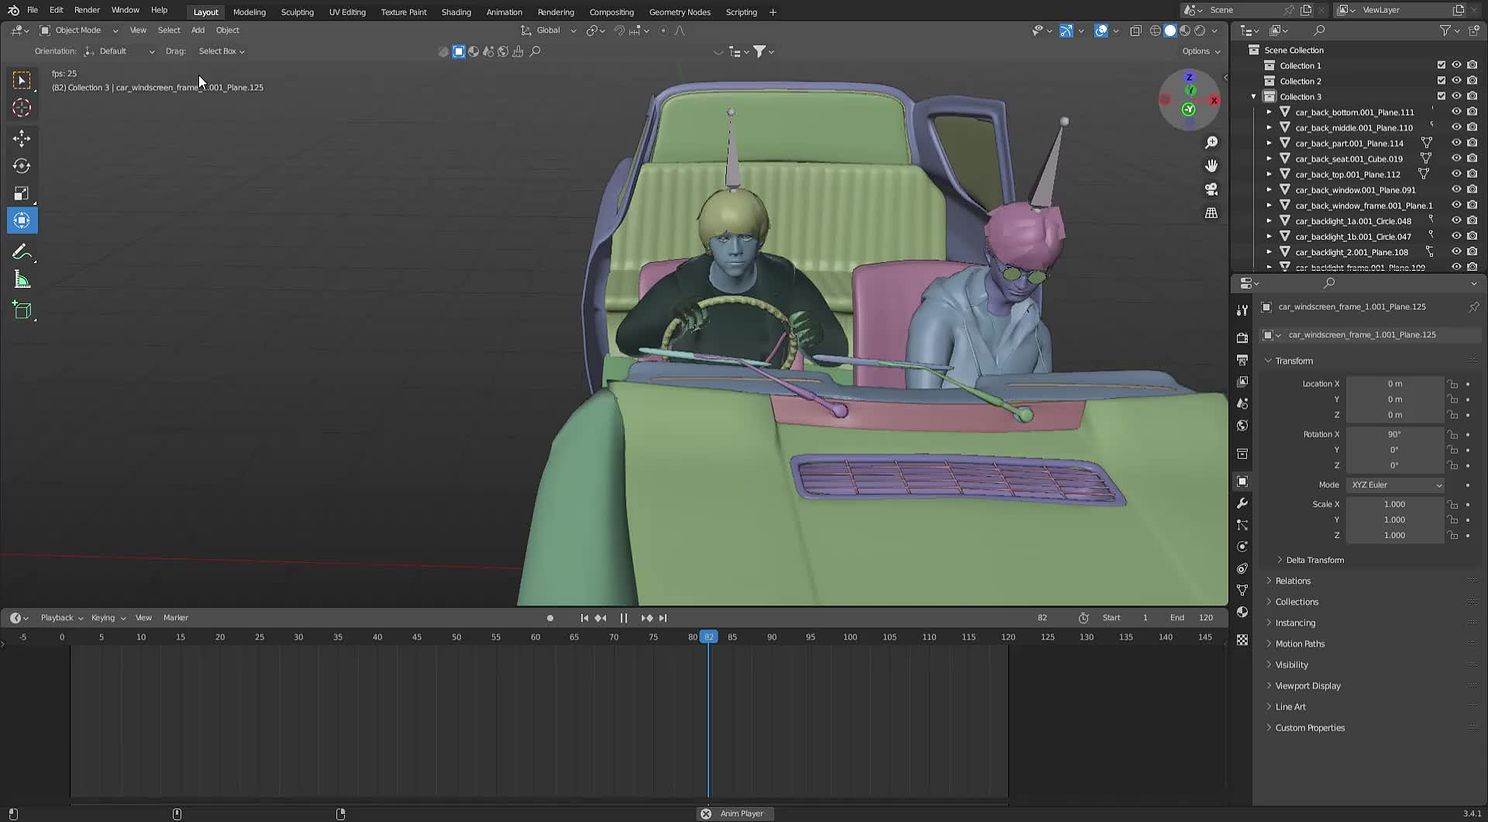Screen dimensions: 1488x822
Task: Switch perspective/orthographic grid icon
Action: coord(1211,213)
